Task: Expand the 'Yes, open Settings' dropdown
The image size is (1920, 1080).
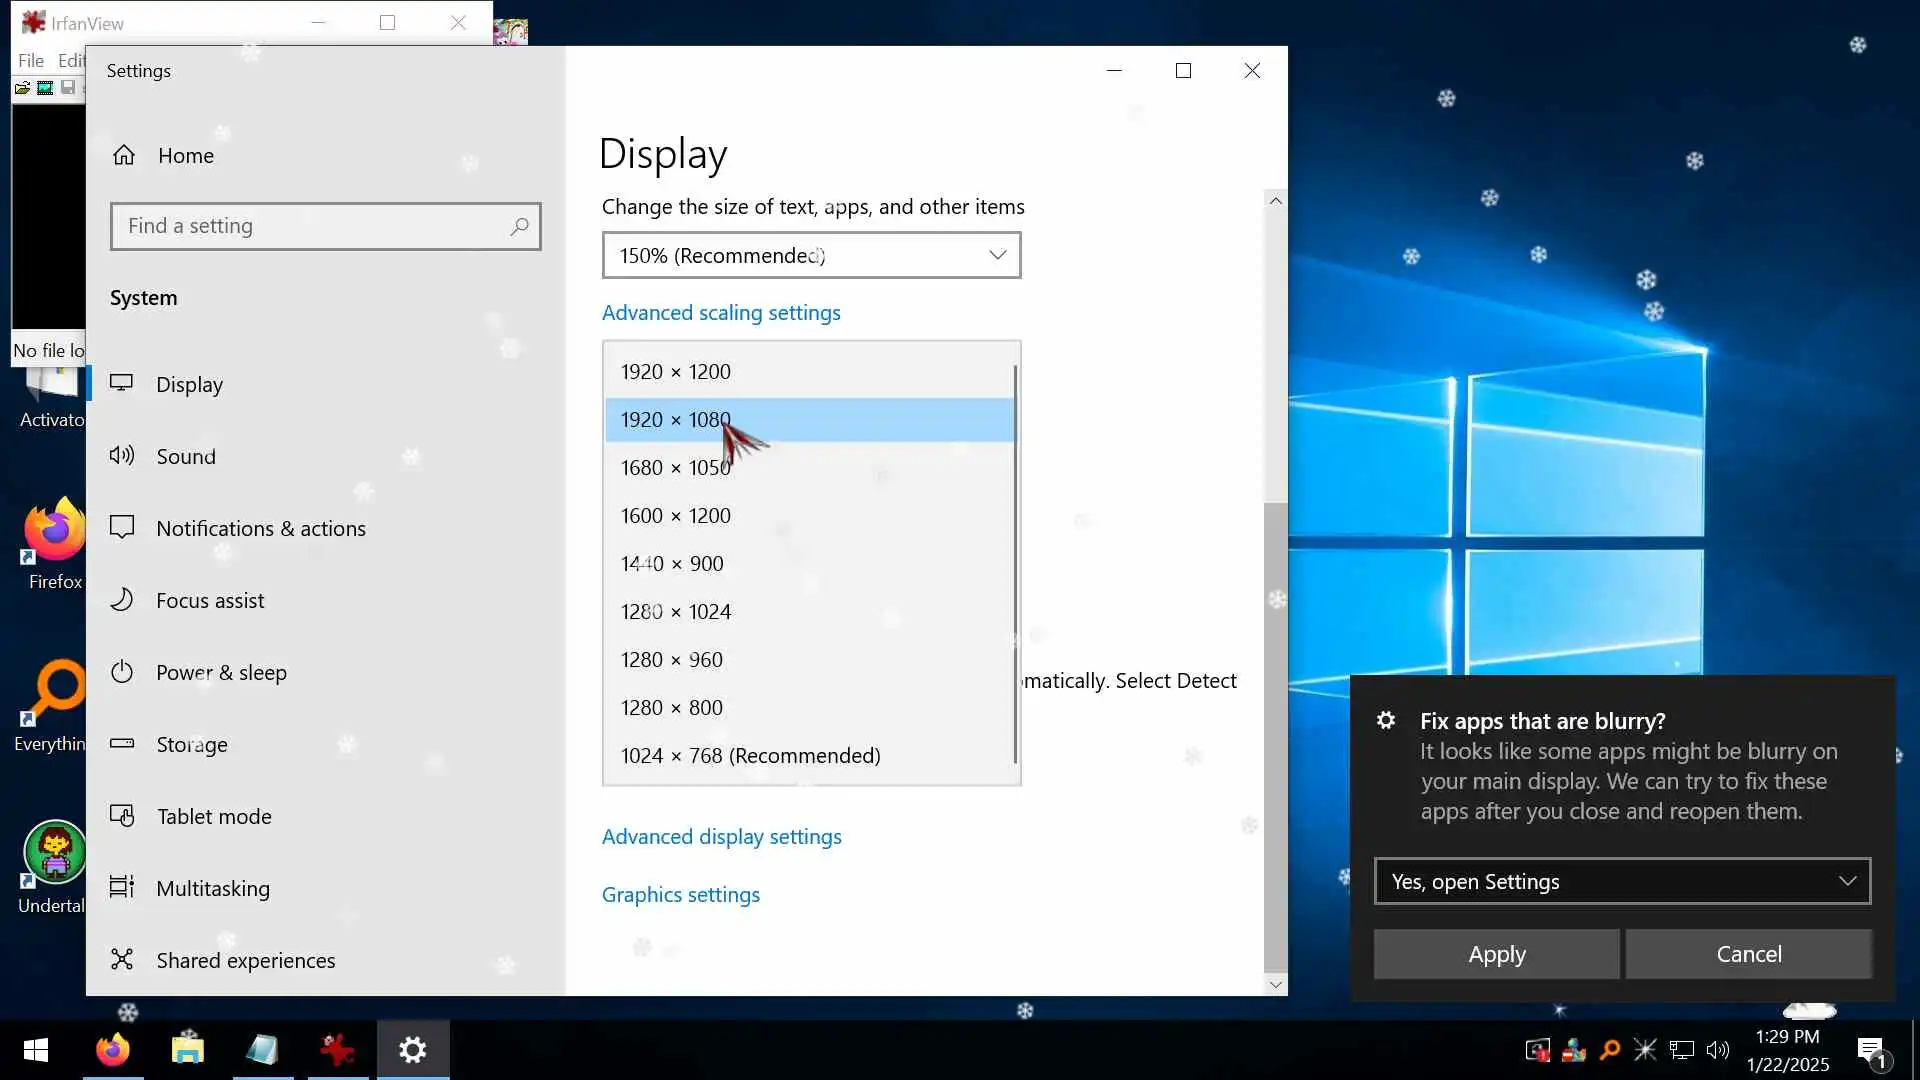Action: pos(1622,881)
